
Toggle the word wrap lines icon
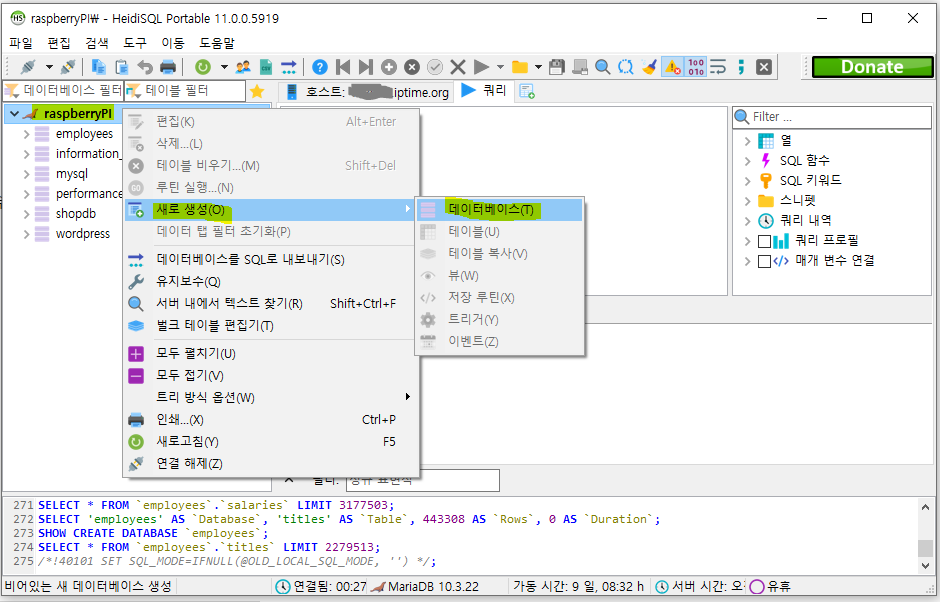click(718, 67)
